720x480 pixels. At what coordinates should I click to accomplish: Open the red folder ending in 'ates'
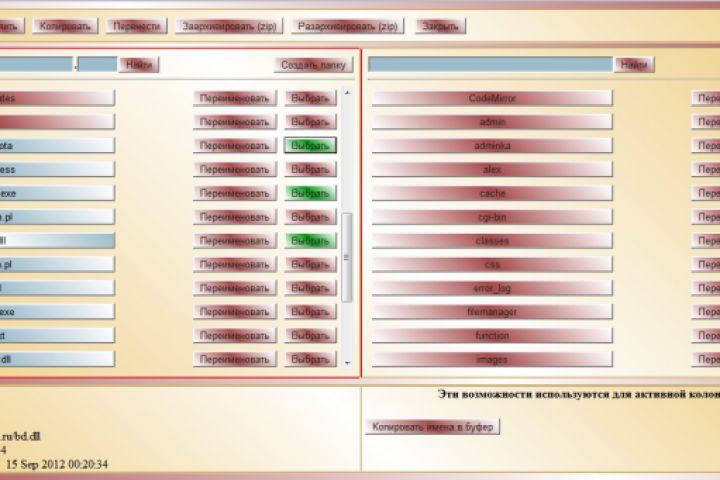(x=57, y=98)
